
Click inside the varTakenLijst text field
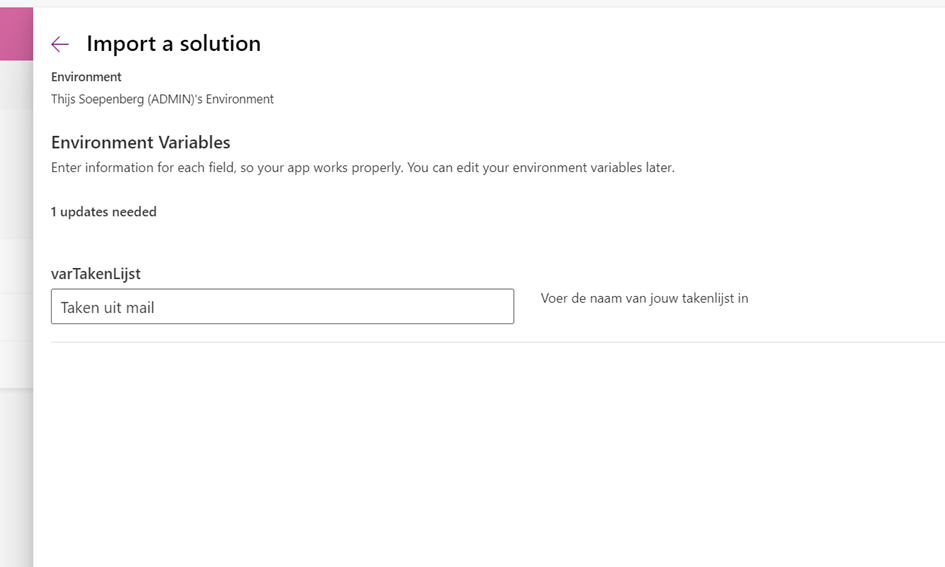(282, 306)
